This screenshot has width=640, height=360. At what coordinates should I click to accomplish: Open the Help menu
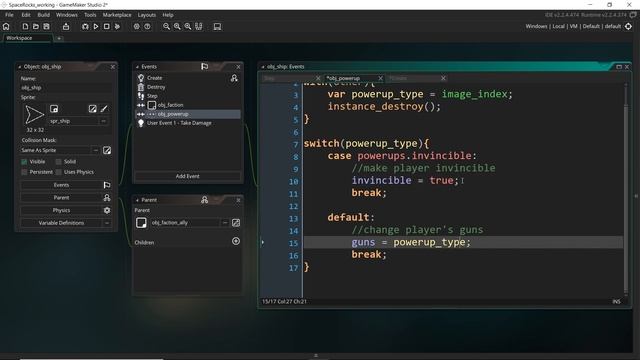[x=168, y=15]
